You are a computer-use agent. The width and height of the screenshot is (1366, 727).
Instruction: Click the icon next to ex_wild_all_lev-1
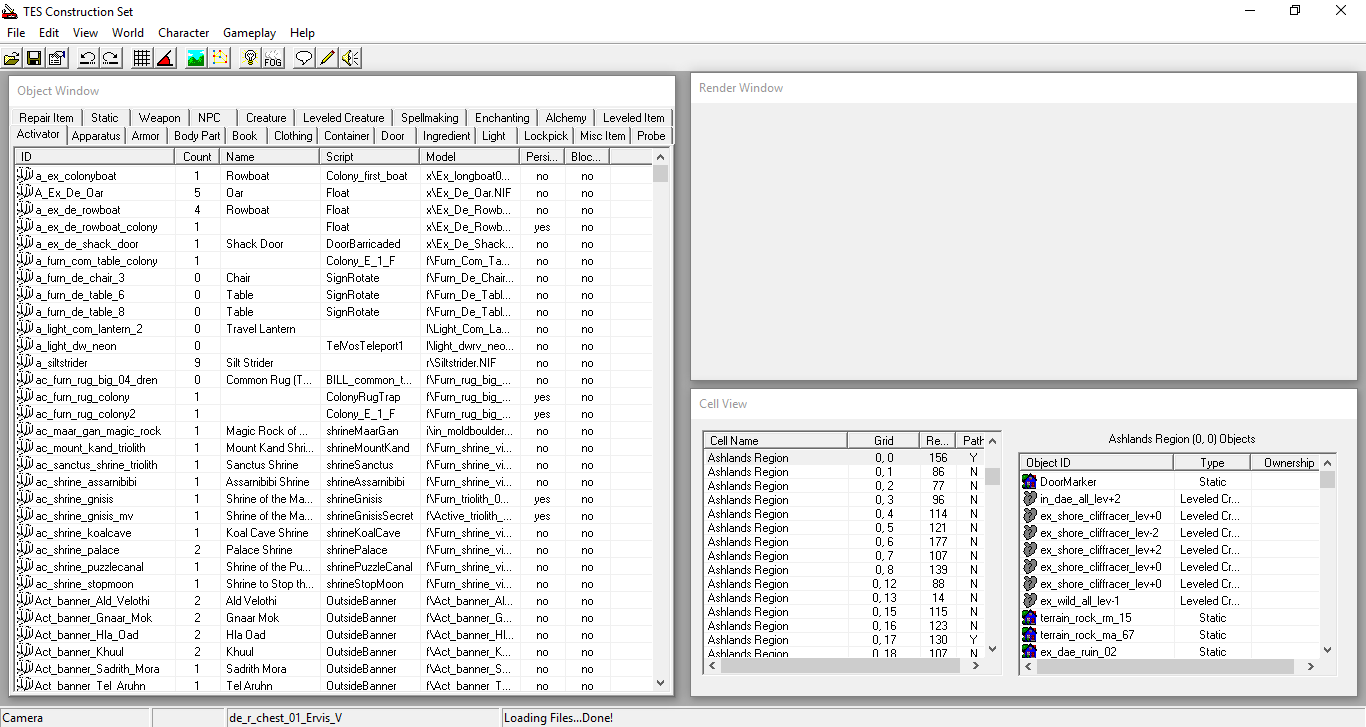[x=1030, y=601]
